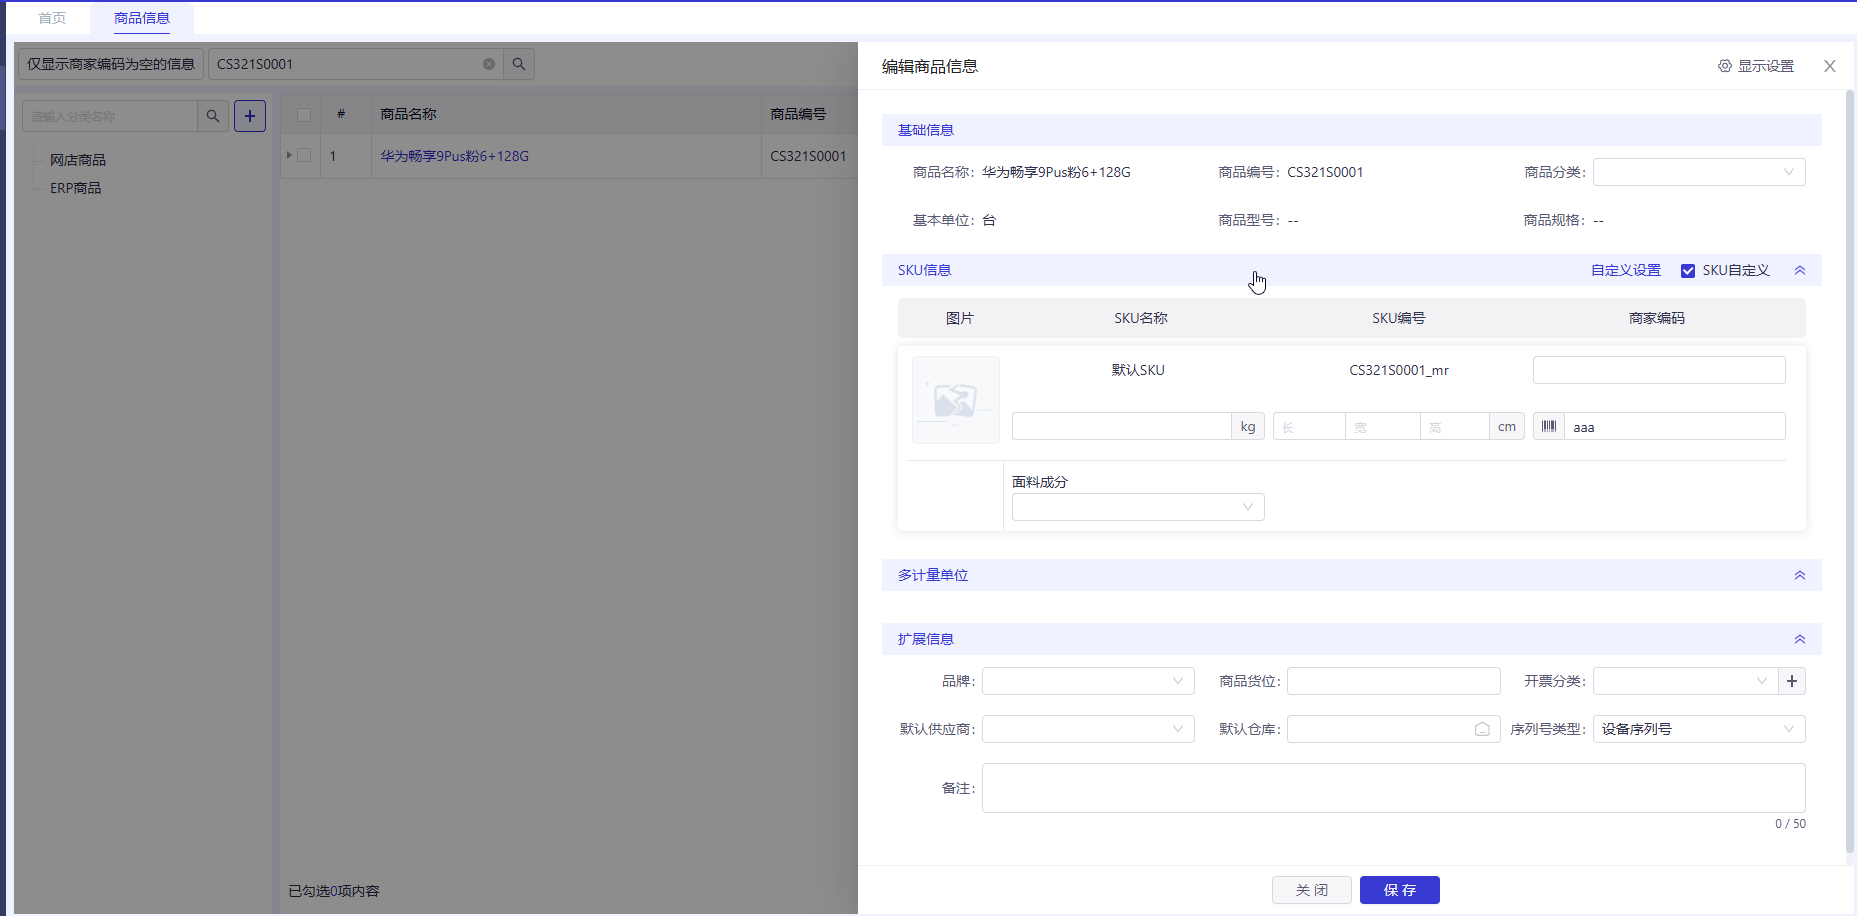
Task: Click the 已勾选0项内容 status text
Action: pos(334,891)
